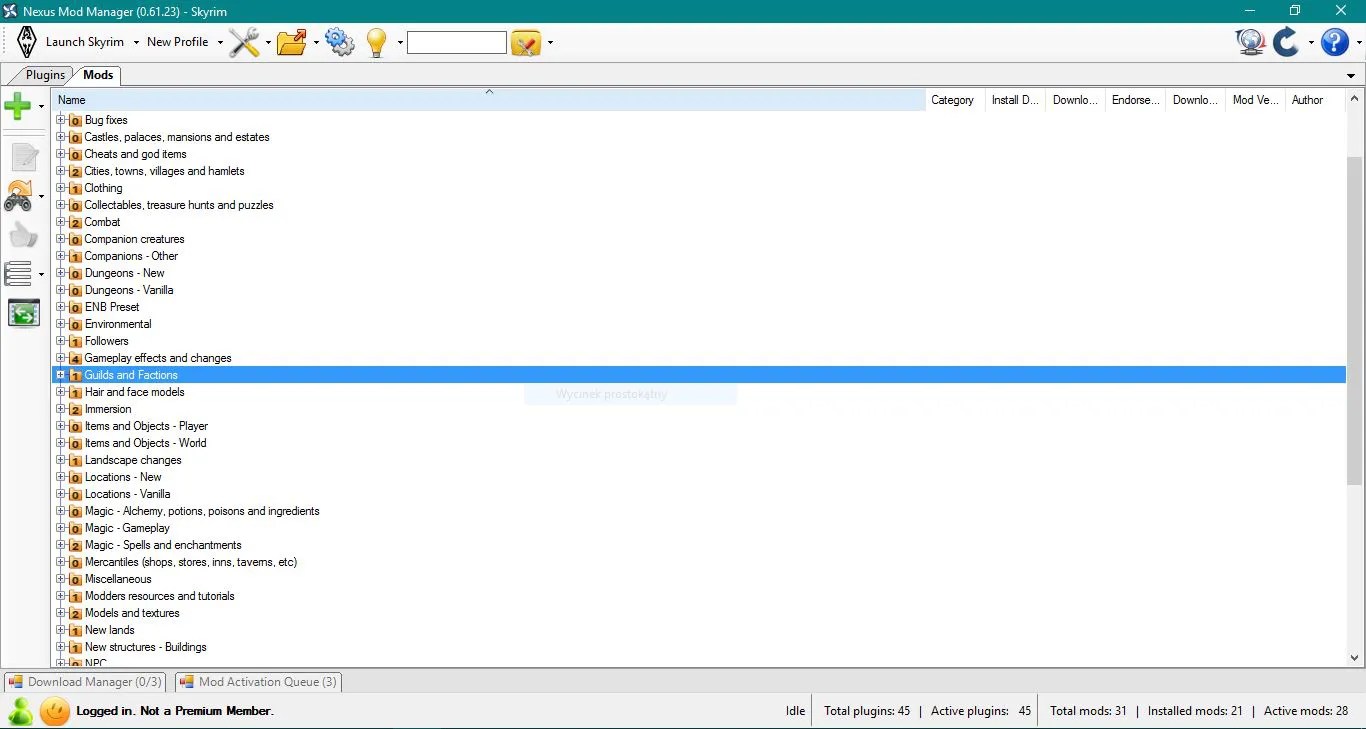Open the Settings gear icon
This screenshot has height=729, width=1366.
340,42
